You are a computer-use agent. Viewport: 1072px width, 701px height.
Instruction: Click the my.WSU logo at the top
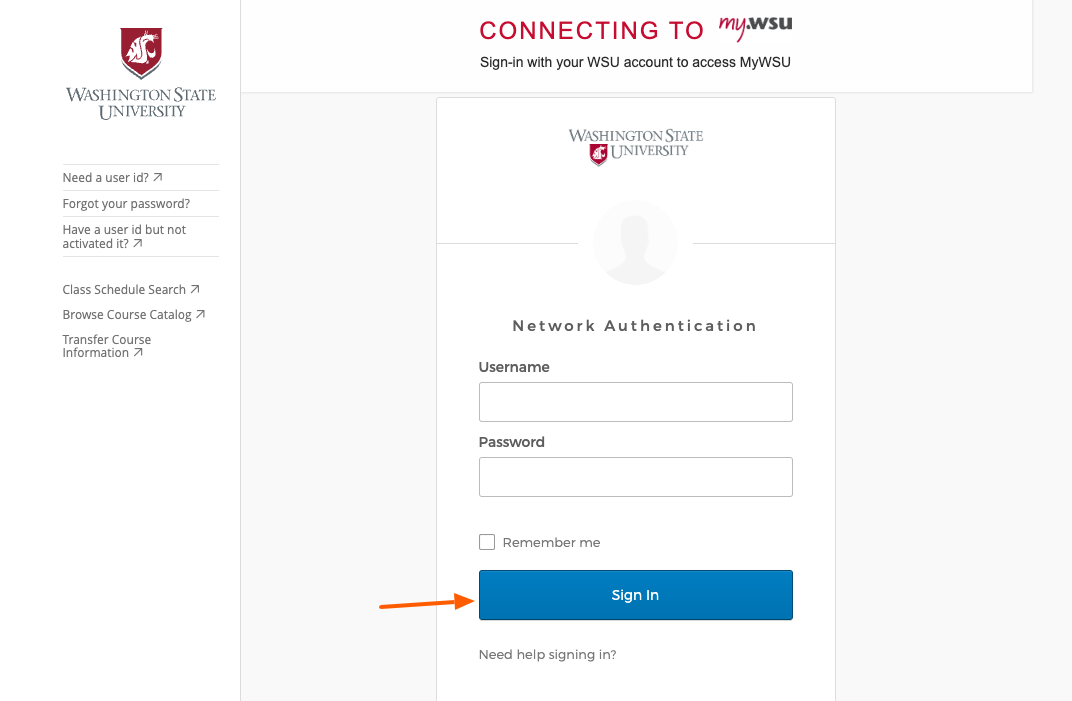tap(754, 28)
